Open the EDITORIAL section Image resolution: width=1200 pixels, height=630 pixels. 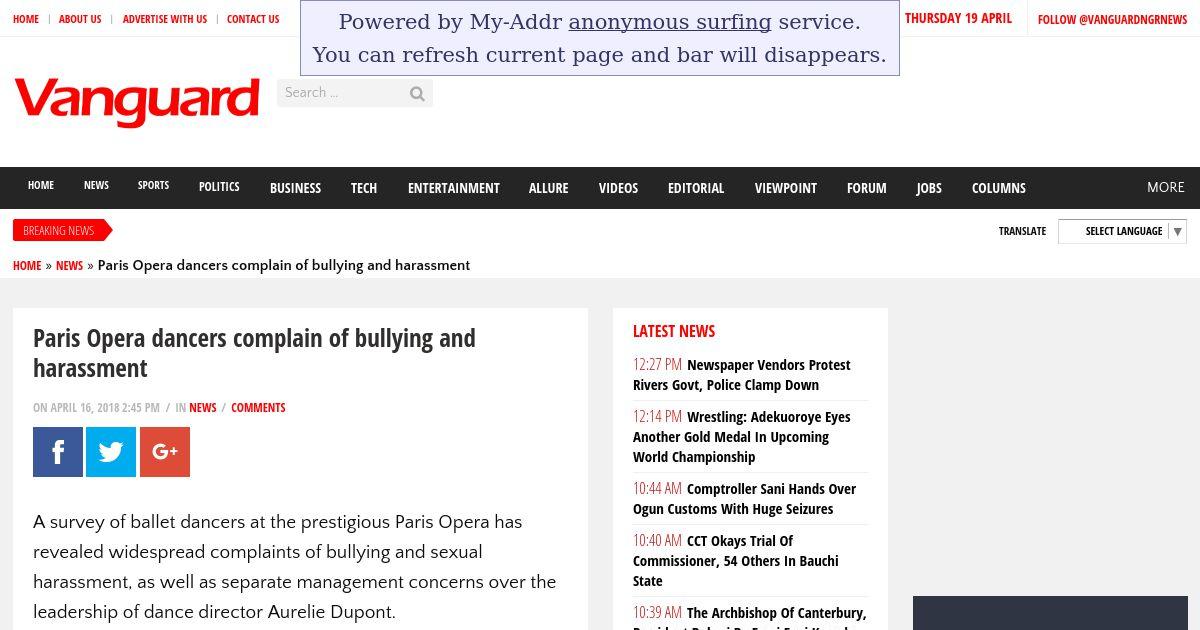pos(696,188)
